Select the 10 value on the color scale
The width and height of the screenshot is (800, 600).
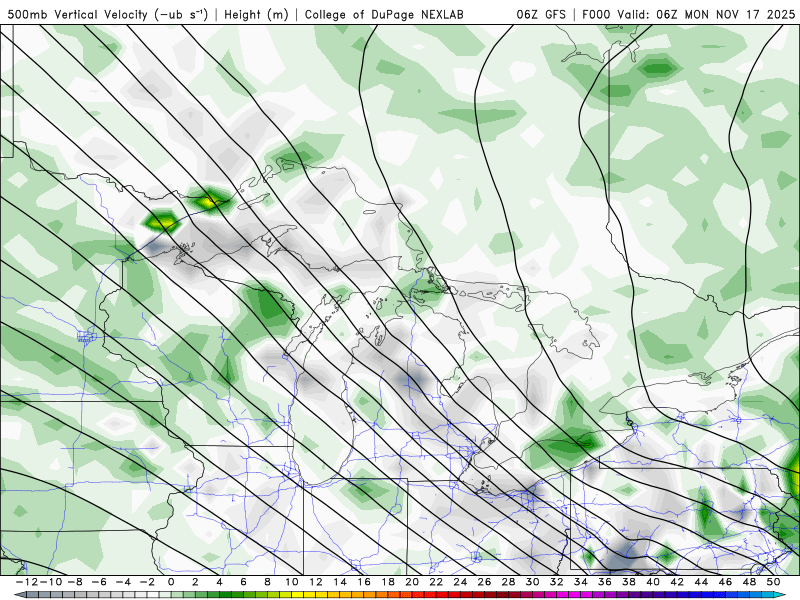[292, 582]
